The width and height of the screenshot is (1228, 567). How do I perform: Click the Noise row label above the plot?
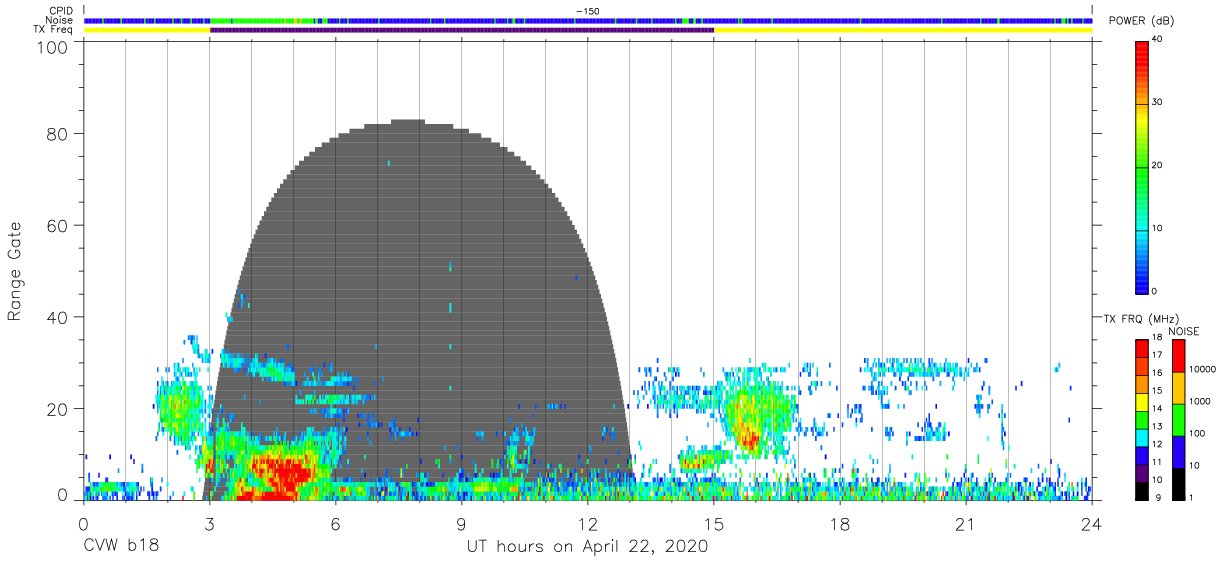[x=60, y=20]
